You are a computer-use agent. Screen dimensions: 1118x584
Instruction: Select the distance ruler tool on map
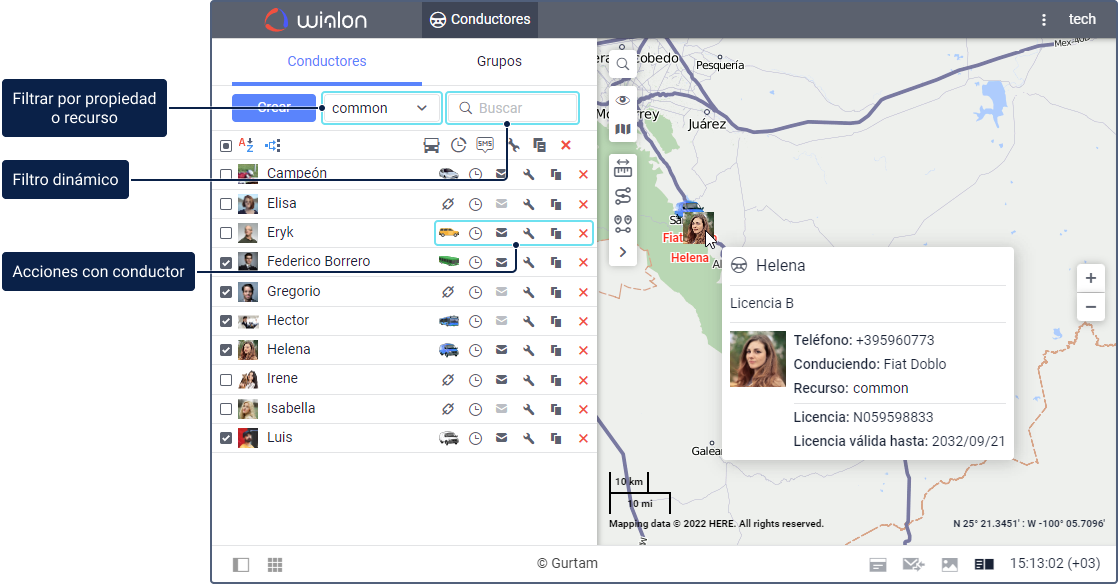(622, 168)
